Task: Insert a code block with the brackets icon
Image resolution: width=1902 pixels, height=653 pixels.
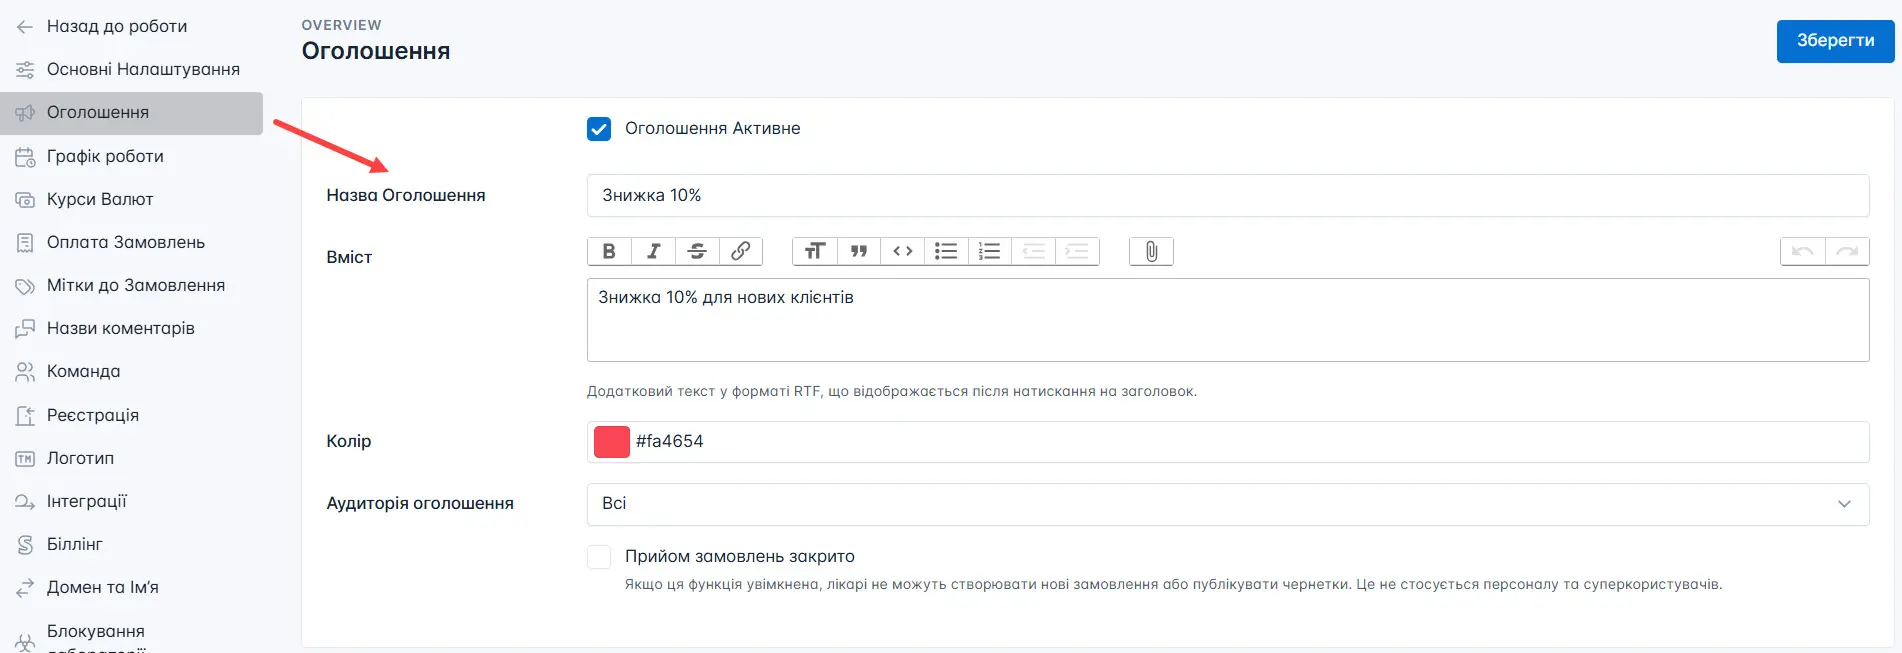Action: (x=902, y=251)
